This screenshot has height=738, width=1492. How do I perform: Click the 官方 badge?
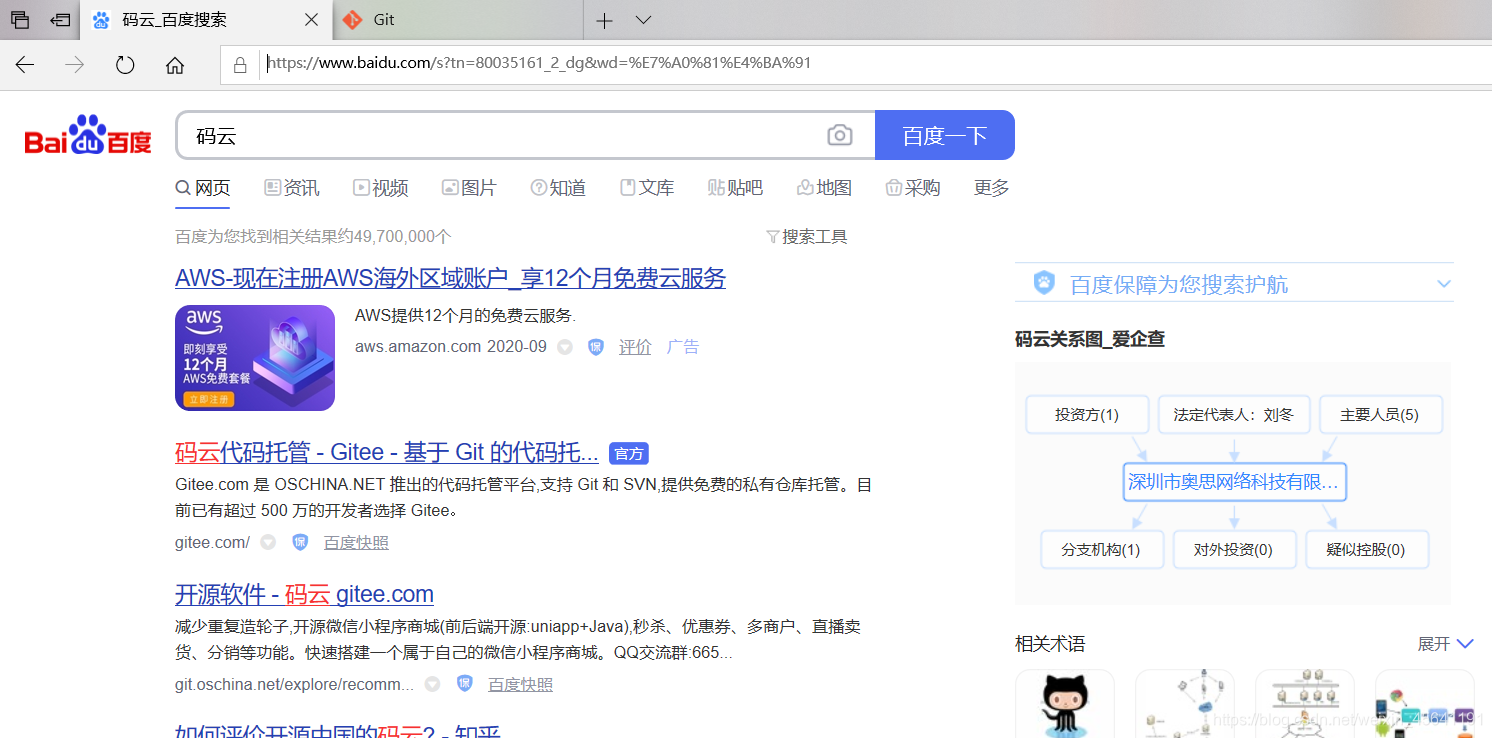tap(629, 454)
